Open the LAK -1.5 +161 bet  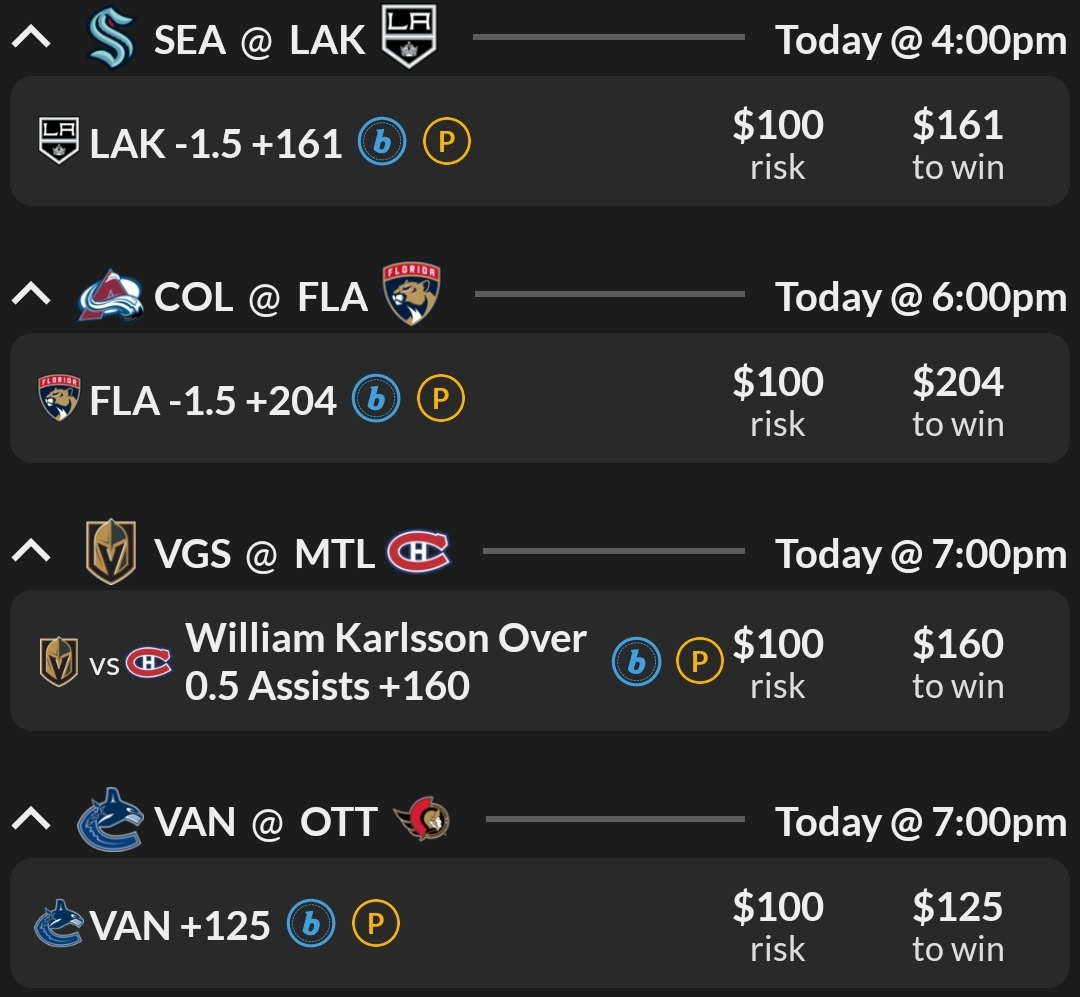[215, 144]
